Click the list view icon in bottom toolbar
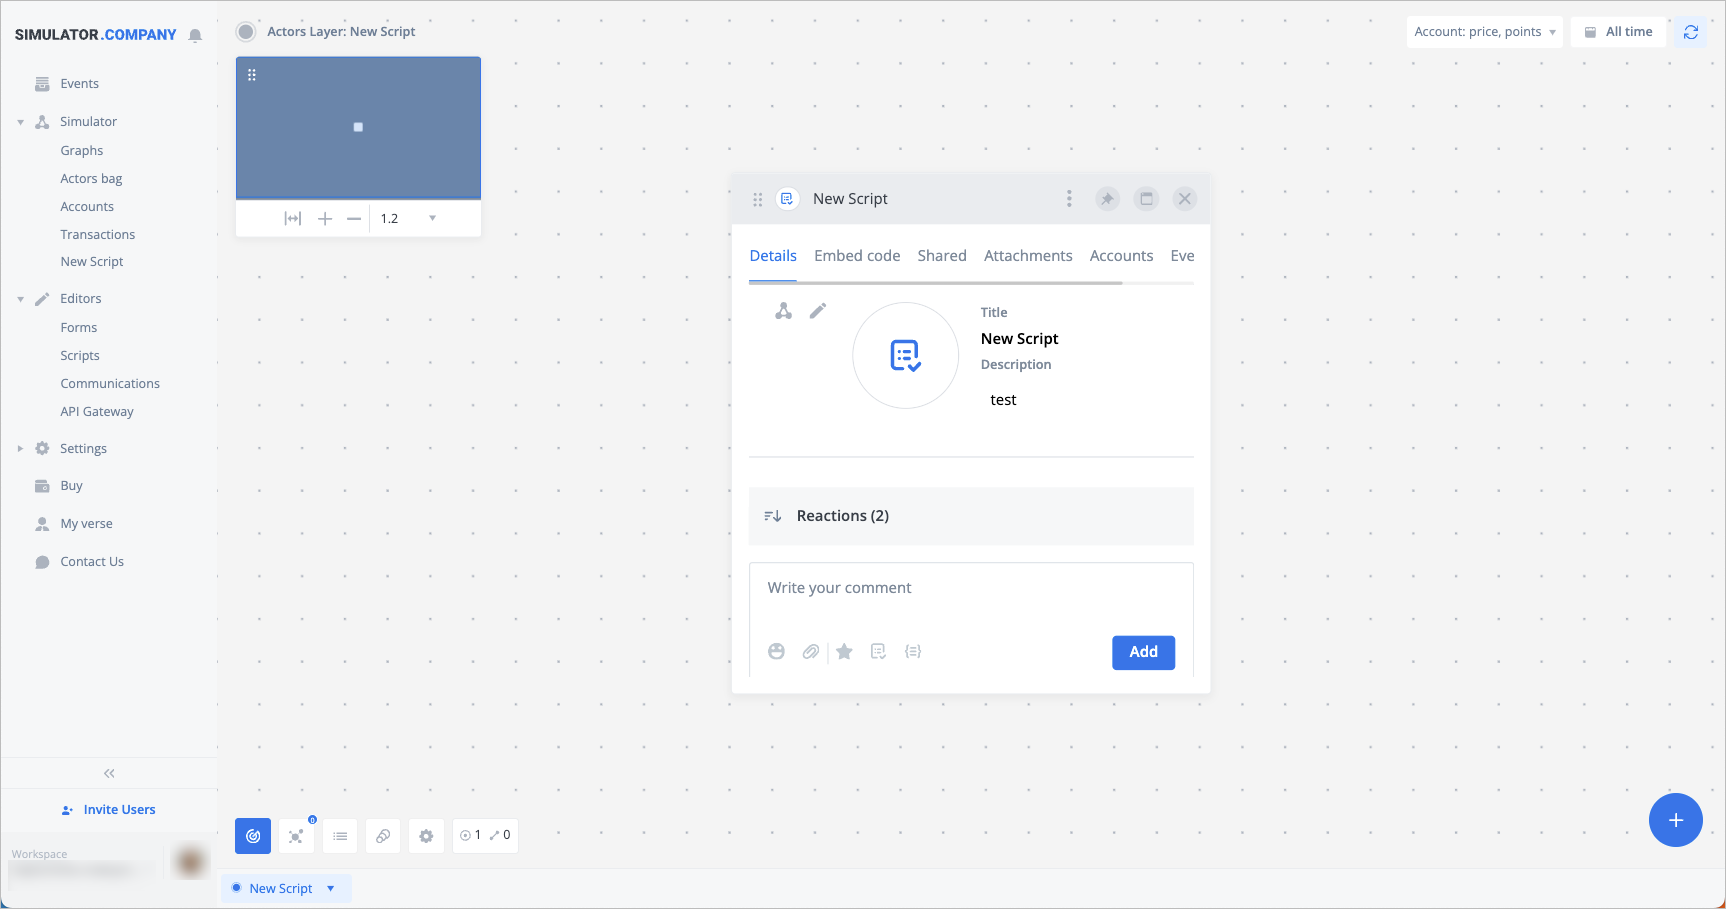Image resolution: width=1726 pixels, height=909 pixels. pos(340,836)
